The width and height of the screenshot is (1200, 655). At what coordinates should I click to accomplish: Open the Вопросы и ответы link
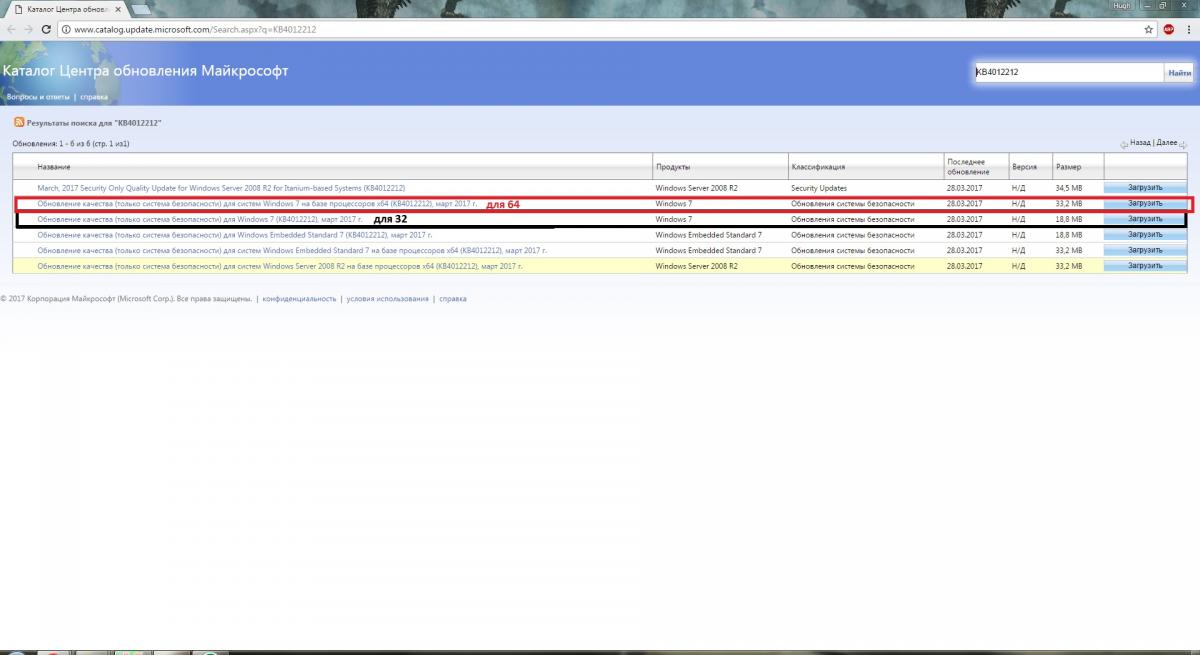[x=38, y=97]
